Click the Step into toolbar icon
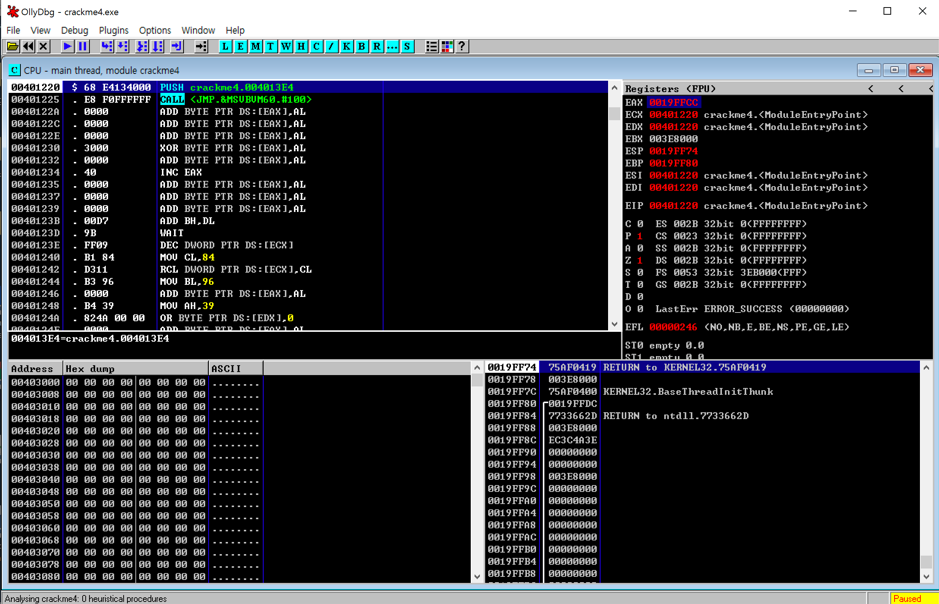This screenshot has width=939, height=604. [x=107, y=46]
